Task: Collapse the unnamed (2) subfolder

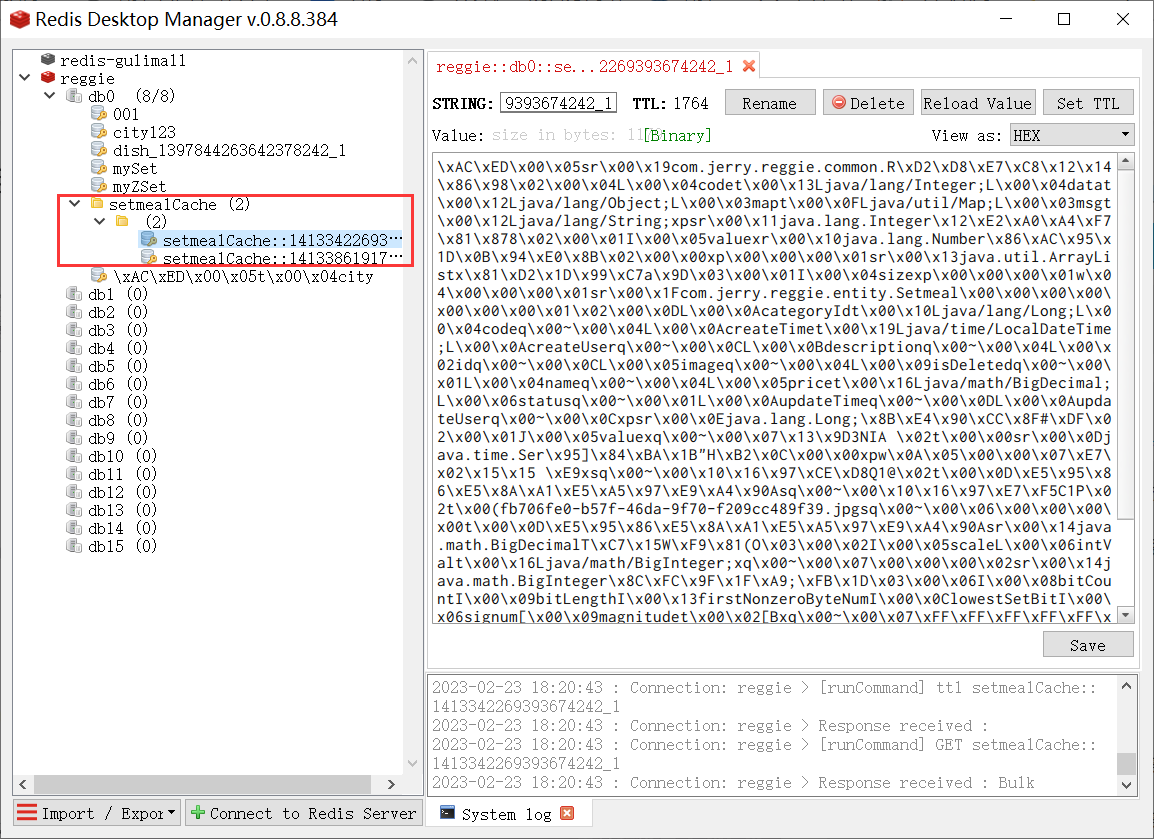Action: [x=100, y=221]
